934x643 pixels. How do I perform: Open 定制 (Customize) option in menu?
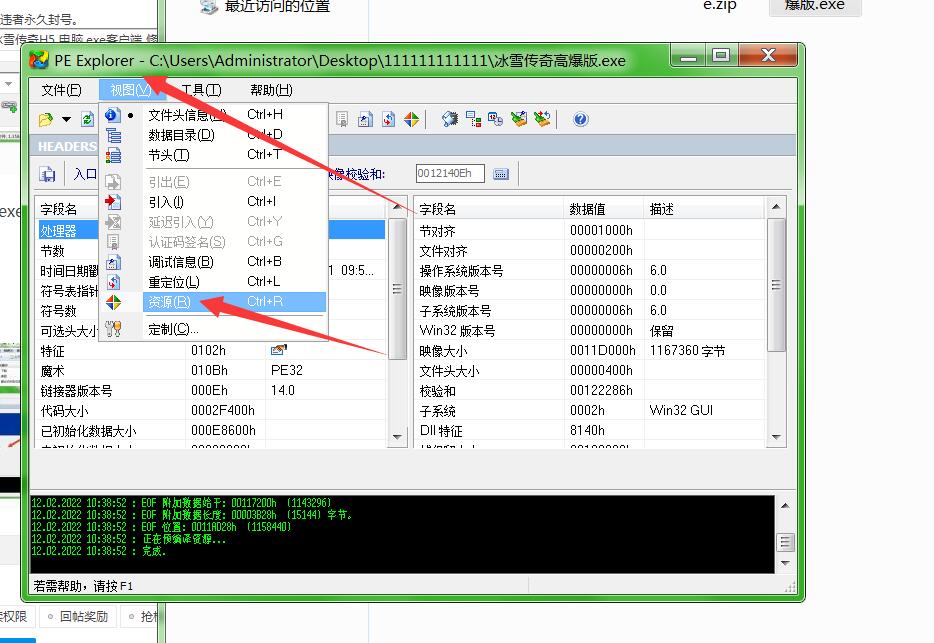[173, 329]
